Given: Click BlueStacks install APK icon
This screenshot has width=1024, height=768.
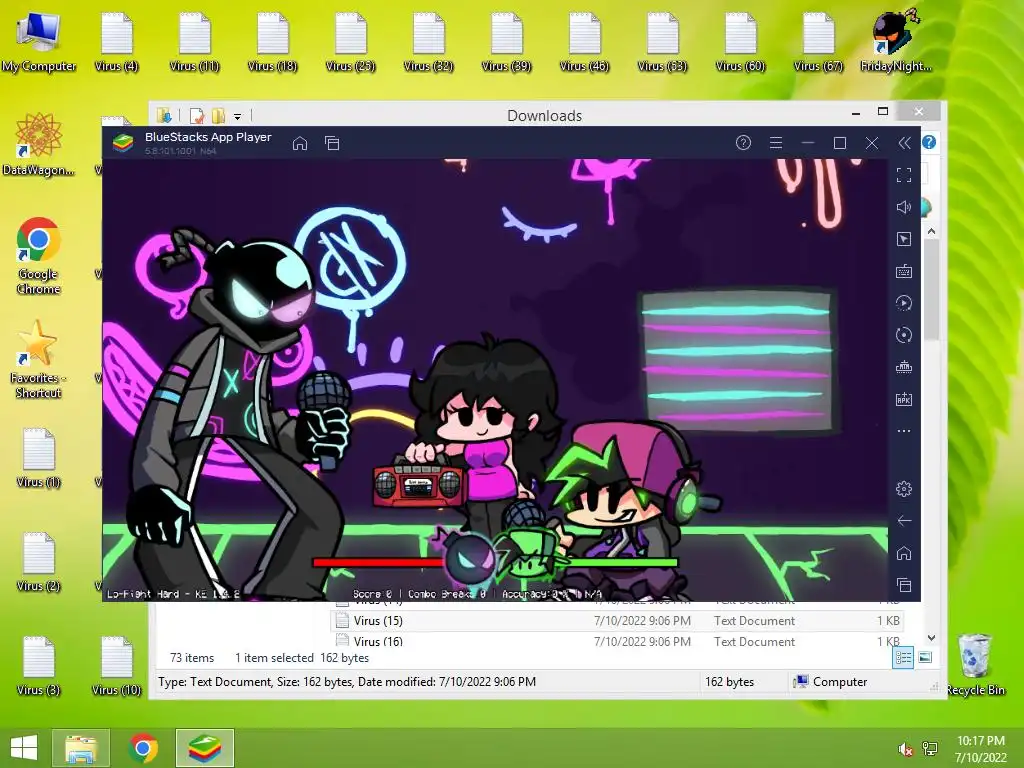Looking at the screenshot, I should tap(904, 399).
